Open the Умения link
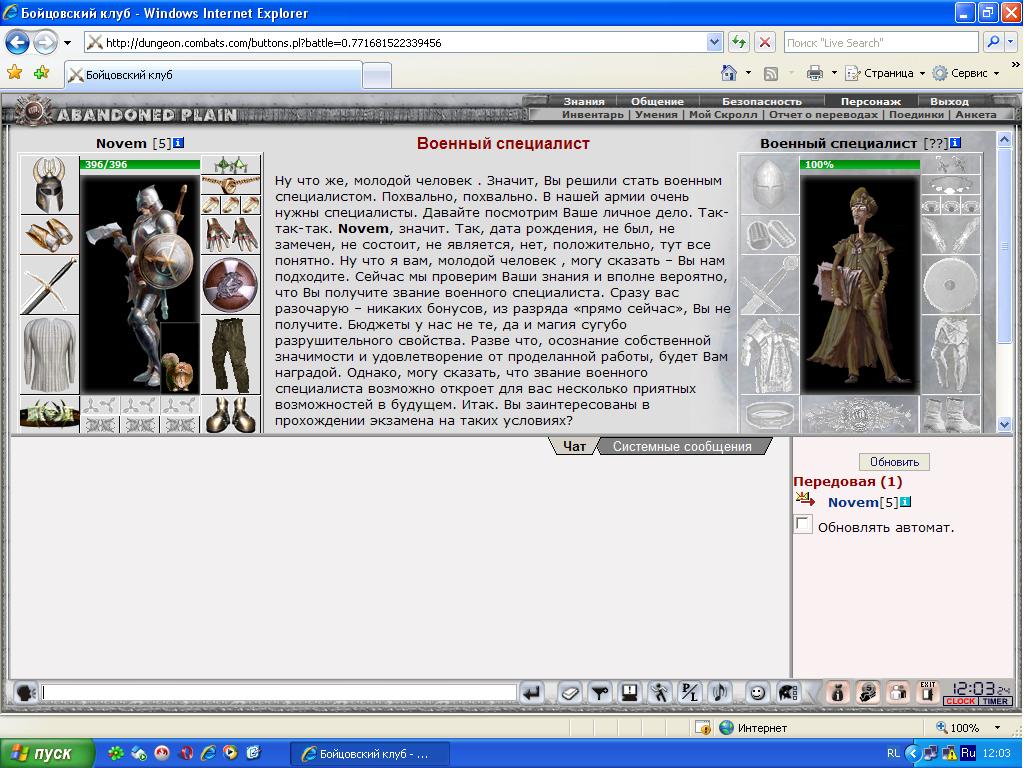Viewport: 1024px width, 768px height. pos(656,114)
